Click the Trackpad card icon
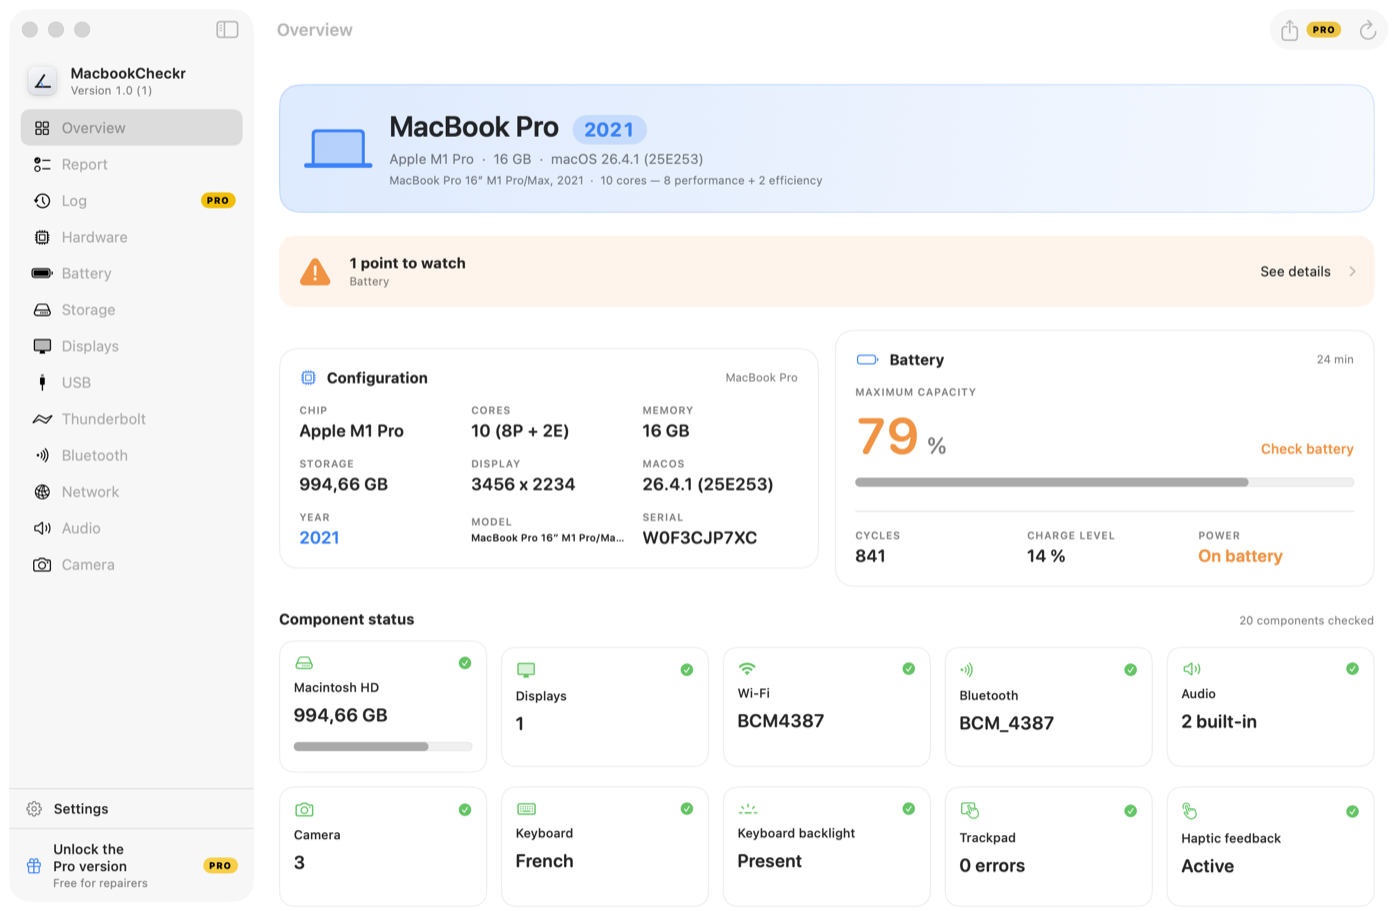 click(969, 810)
